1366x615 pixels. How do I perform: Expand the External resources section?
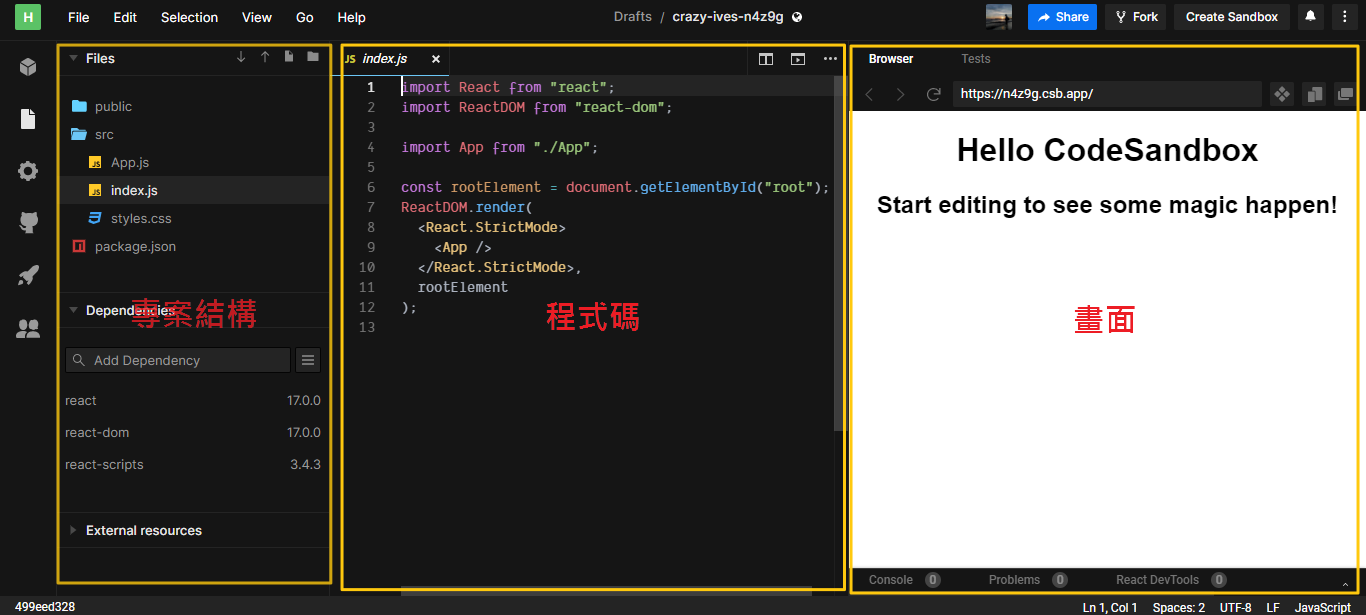73,530
